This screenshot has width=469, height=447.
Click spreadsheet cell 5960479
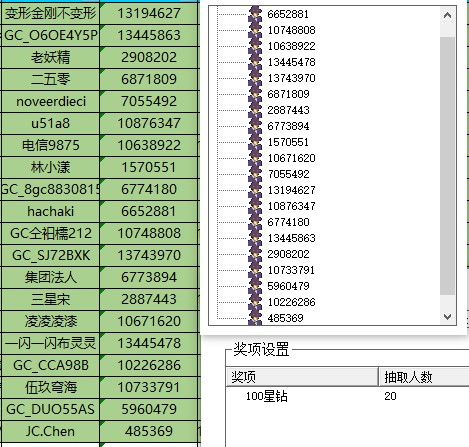(x=149, y=409)
